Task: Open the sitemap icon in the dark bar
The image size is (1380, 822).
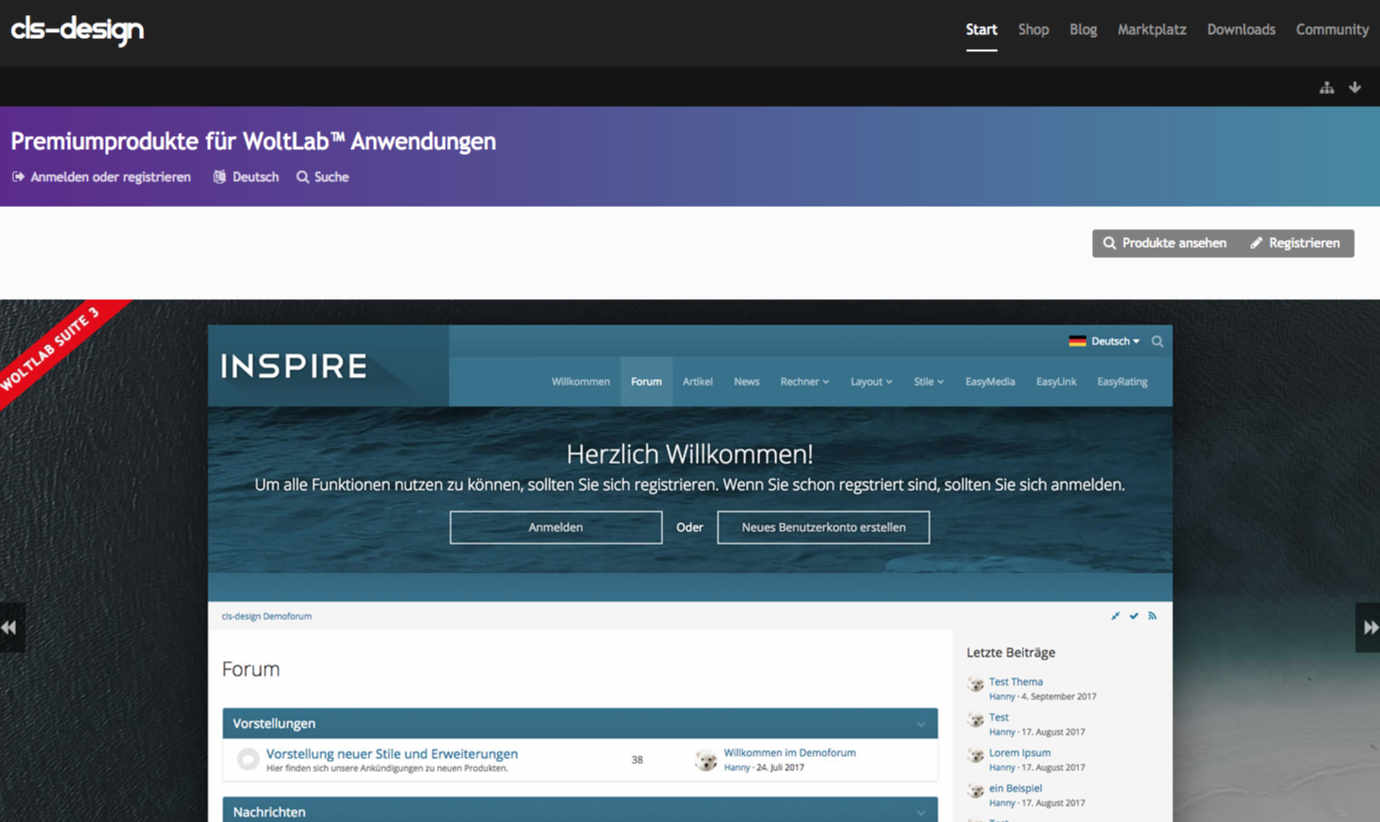Action: pos(1326,87)
